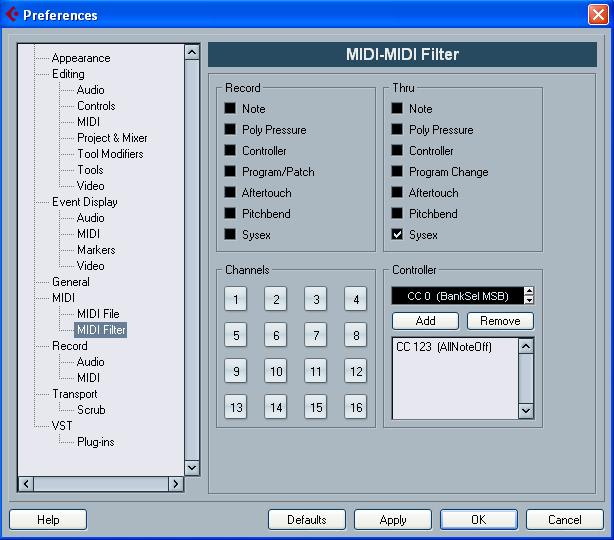
Task: Toggle MIDI channel 10 filter button
Action: click(x=276, y=371)
